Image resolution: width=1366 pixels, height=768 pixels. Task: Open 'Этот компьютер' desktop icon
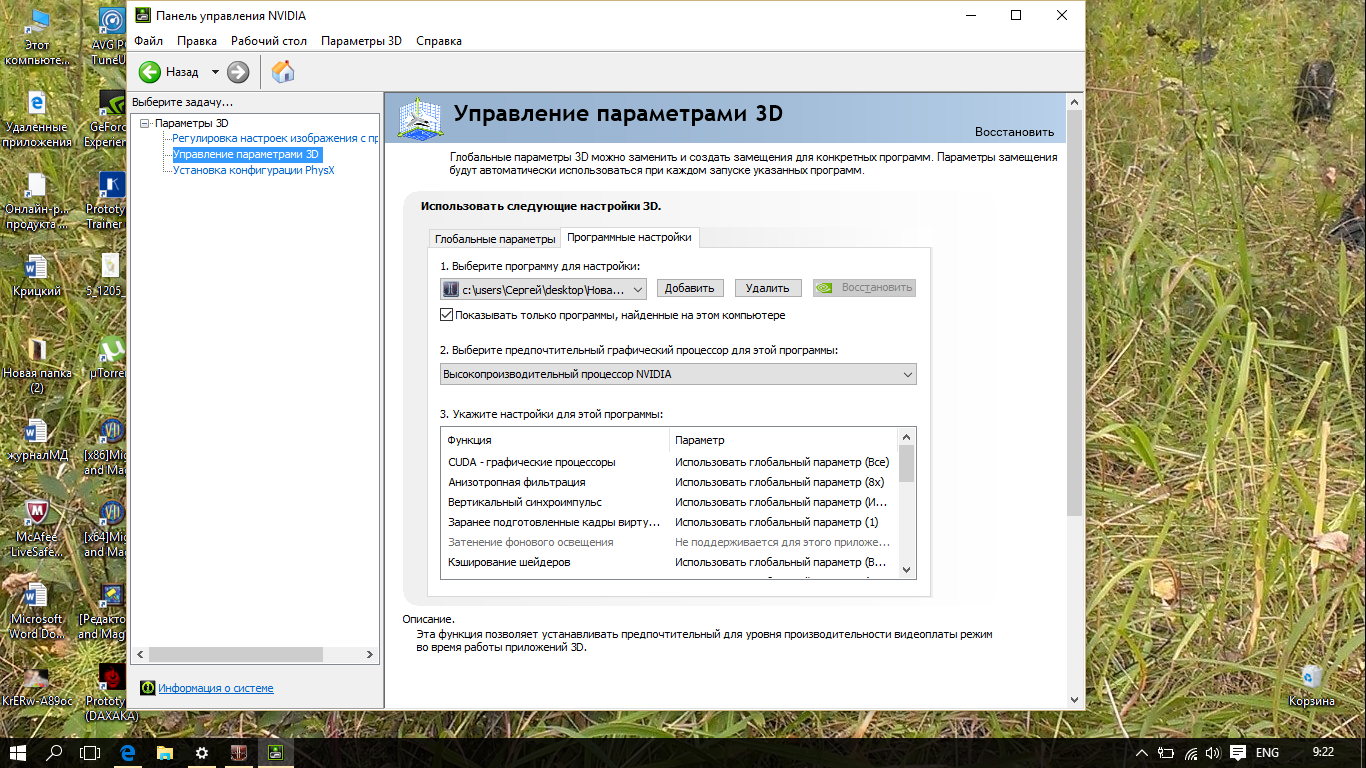[x=37, y=38]
